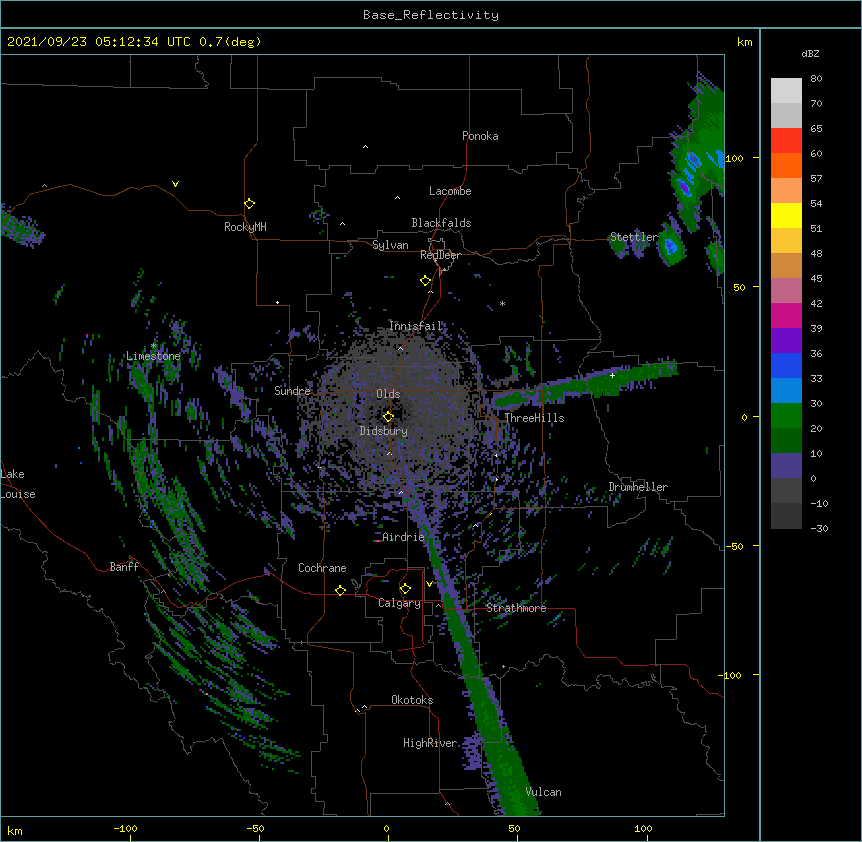This screenshot has height=842, width=862.
Task: Select the light gray 80-70 dBZ legend swatch
Action: pos(786,91)
